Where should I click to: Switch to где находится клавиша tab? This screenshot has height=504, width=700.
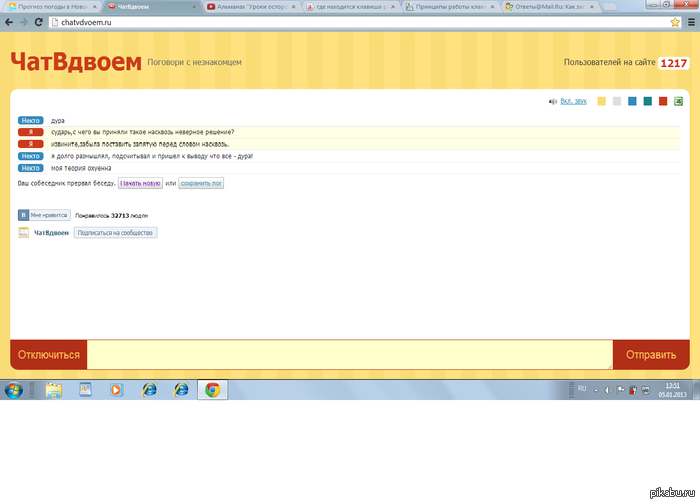point(349,7)
